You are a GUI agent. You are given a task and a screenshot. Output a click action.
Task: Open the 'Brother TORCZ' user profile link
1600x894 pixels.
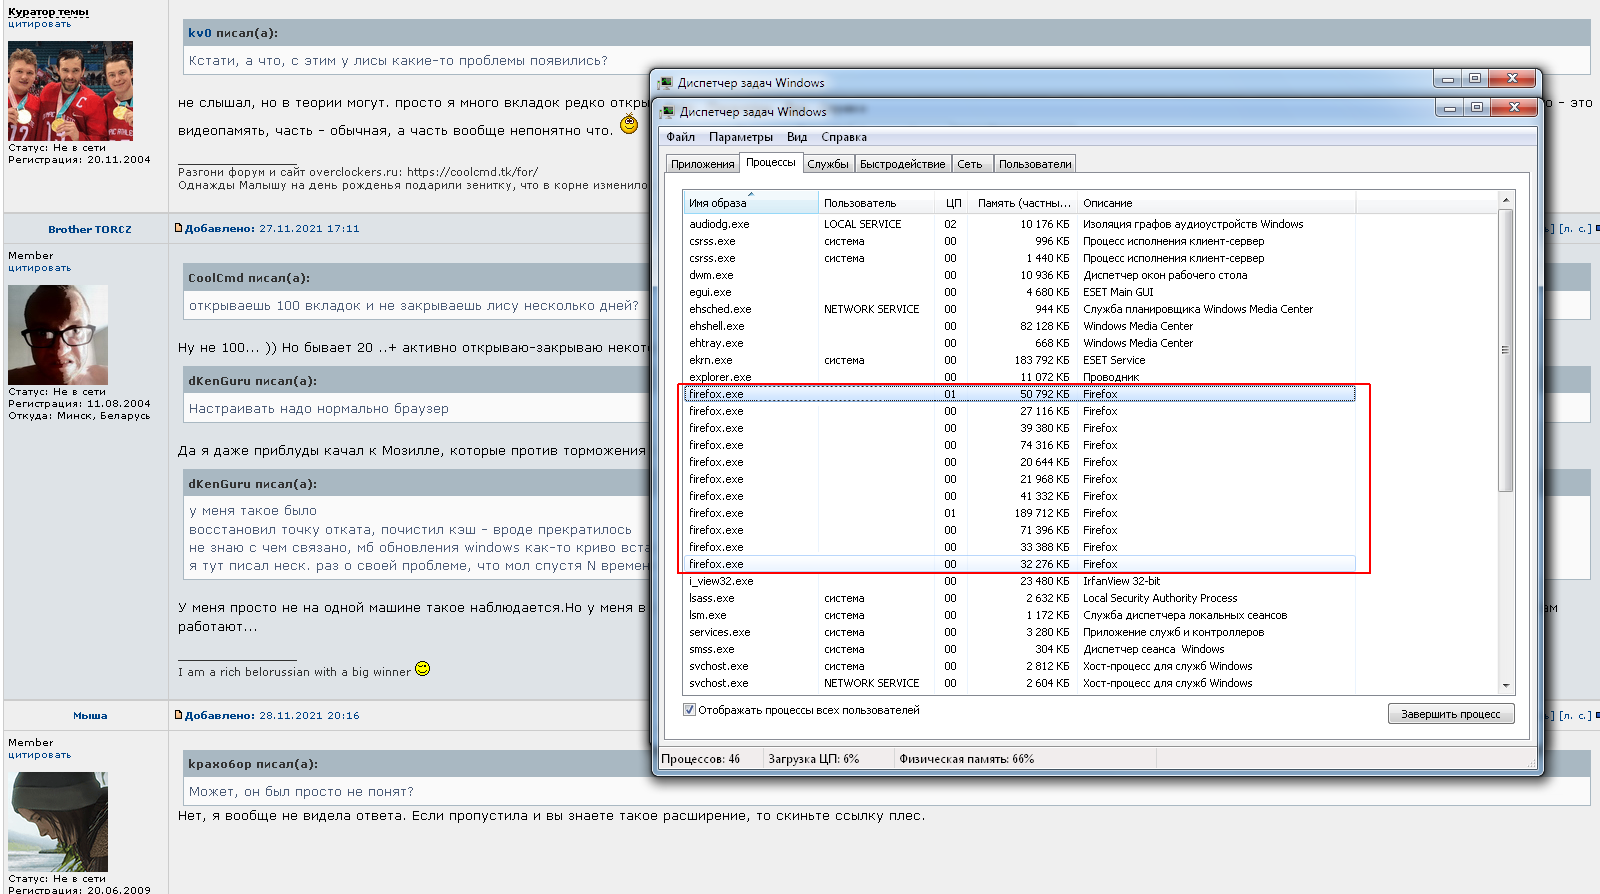point(90,229)
